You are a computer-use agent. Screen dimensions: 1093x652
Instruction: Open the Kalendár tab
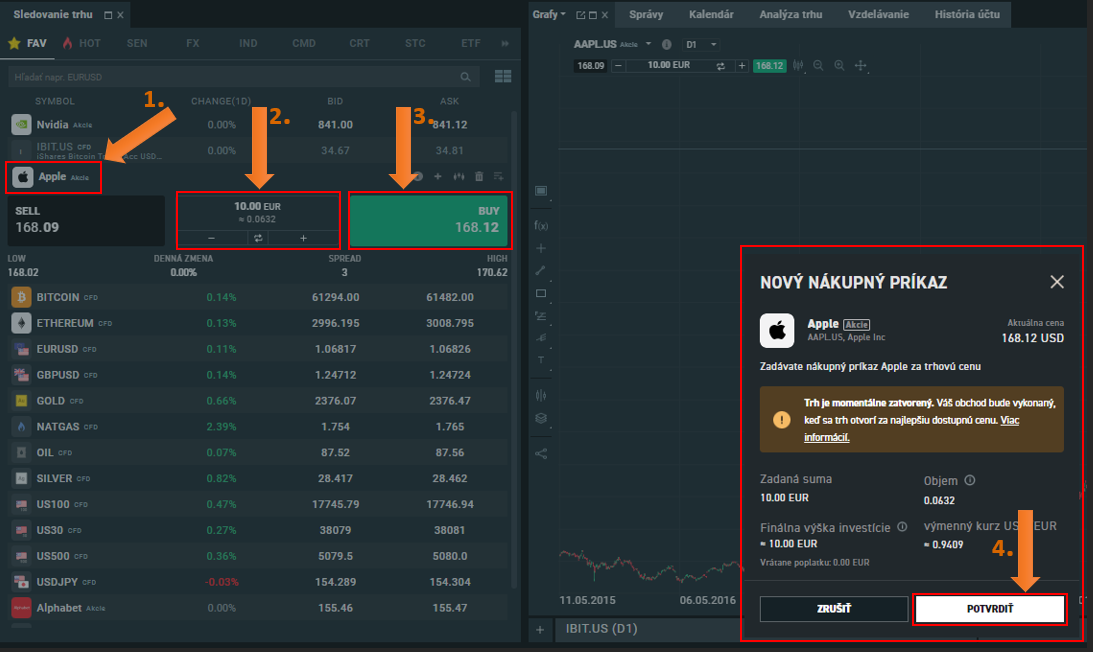[x=711, y=15]
